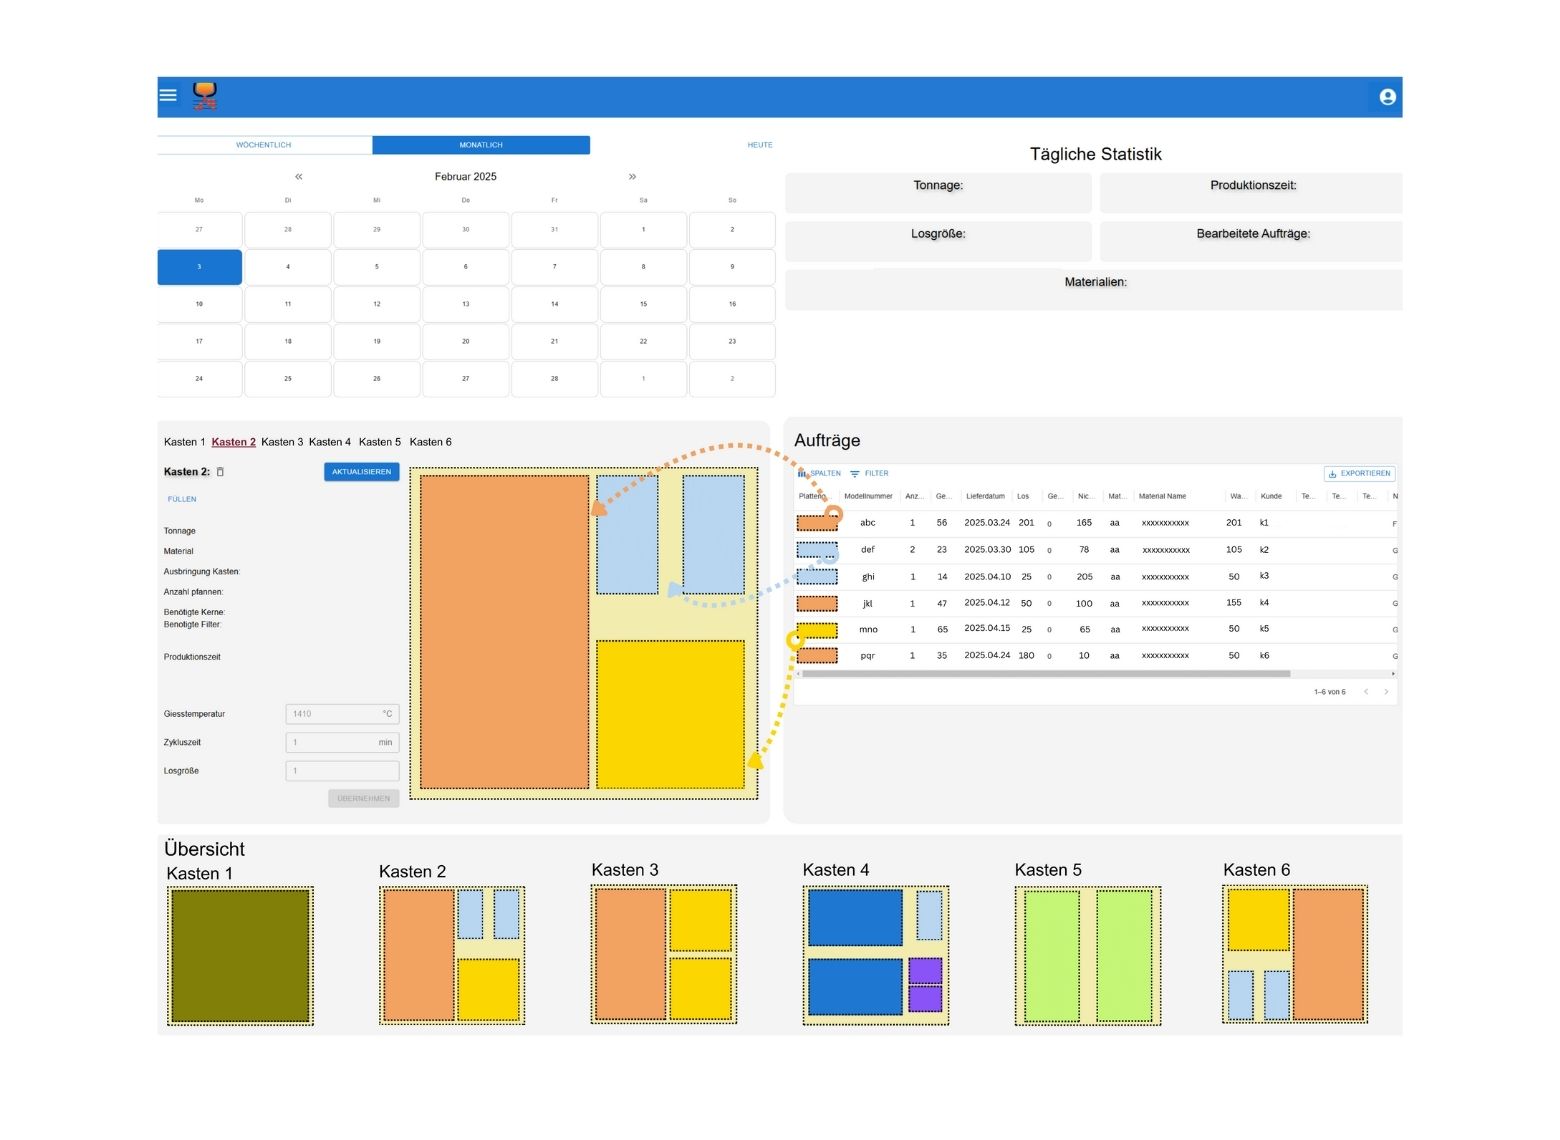Image resolution: width=1560 pixels, height=1140 pixels.
Task: Go to next page of orders table
Action: 1386,692
